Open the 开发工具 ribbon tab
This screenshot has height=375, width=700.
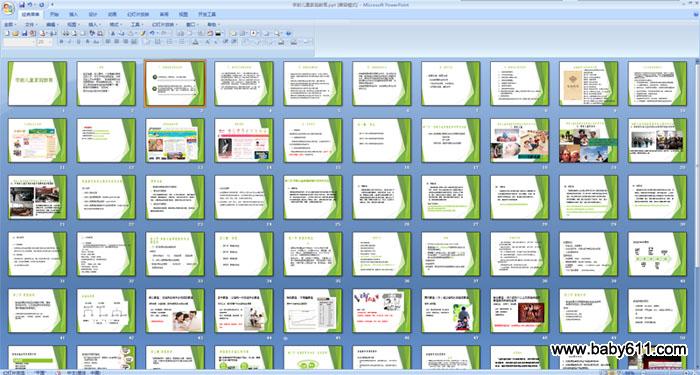[x=207, y=14]
